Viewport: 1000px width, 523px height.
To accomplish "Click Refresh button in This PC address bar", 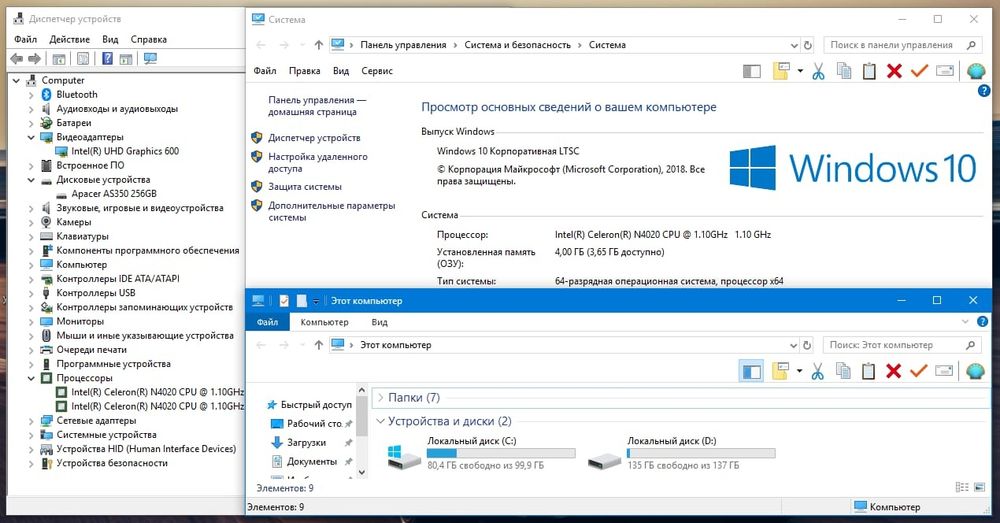I will pyautogui.click(x=807, y=345).
